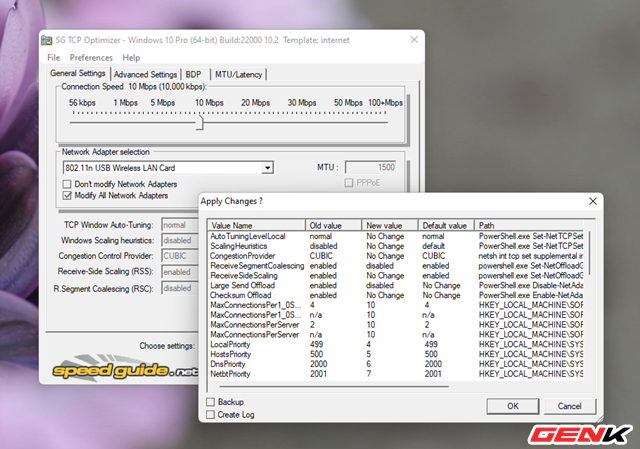Open TCP Window Auto-Tuning dropdown
Image resolution: width=640 pixels, height=449 pixels.
pos(180,225)
